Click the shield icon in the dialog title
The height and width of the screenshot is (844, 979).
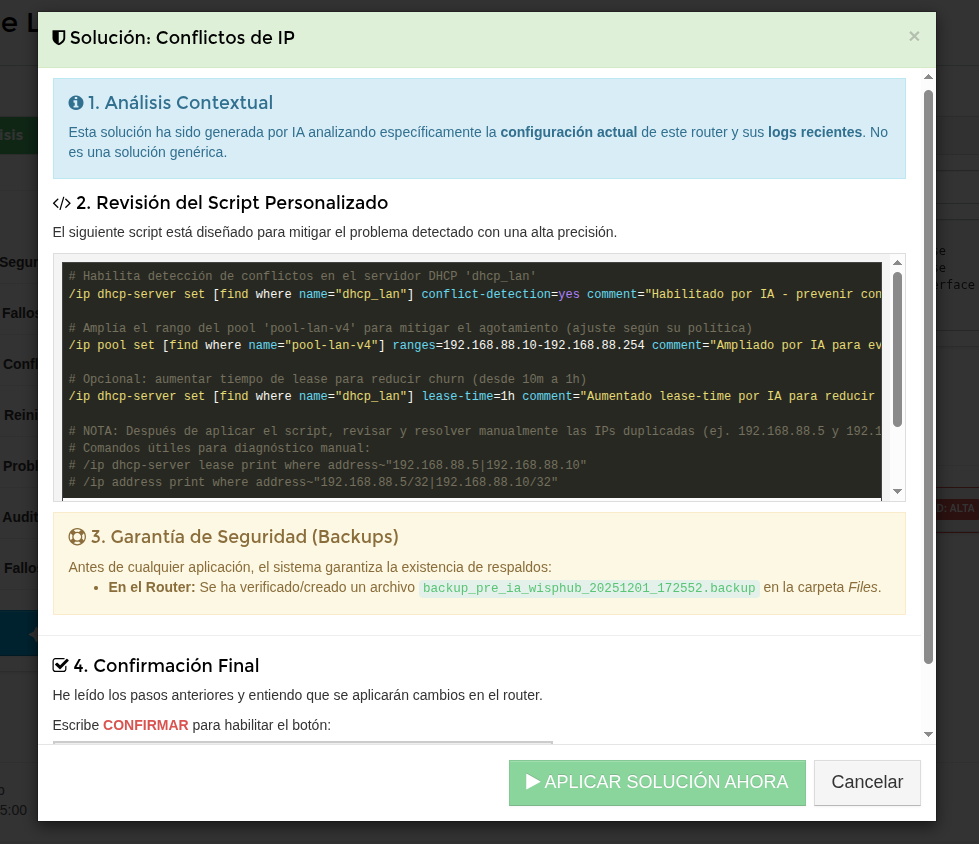[59, 38]
